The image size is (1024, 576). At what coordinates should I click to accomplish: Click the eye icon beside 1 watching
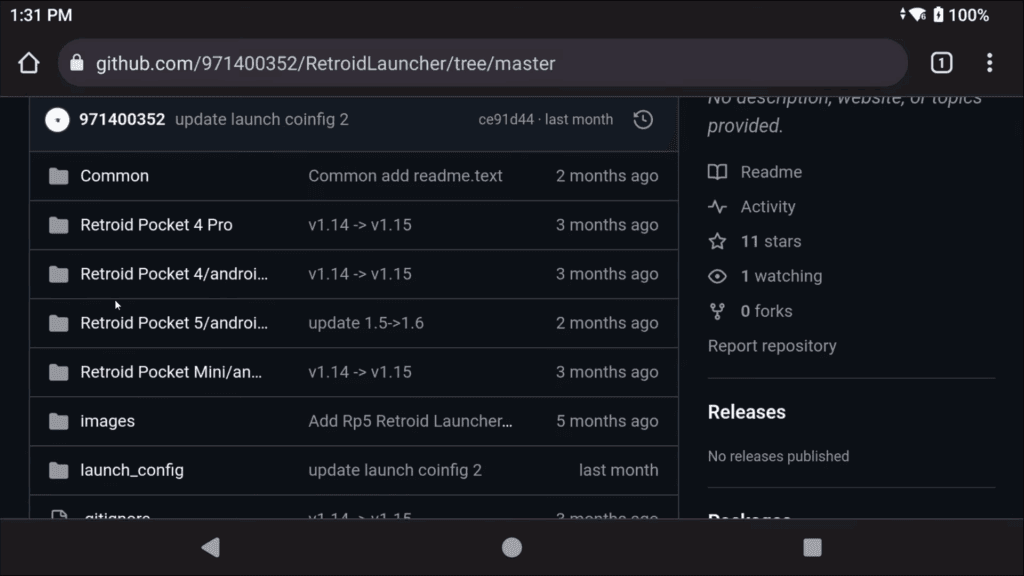click(x=717, y=276)
